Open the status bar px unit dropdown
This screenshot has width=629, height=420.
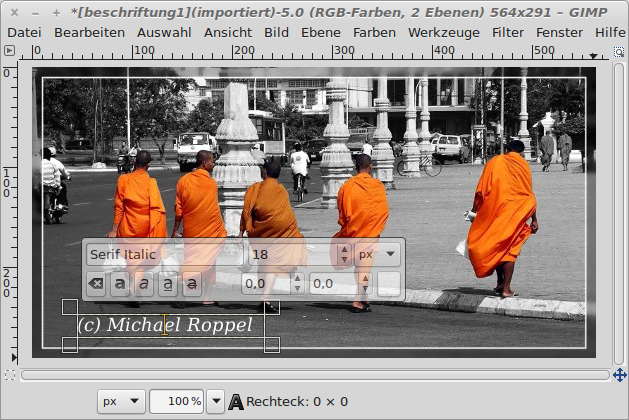coord(121,402)
